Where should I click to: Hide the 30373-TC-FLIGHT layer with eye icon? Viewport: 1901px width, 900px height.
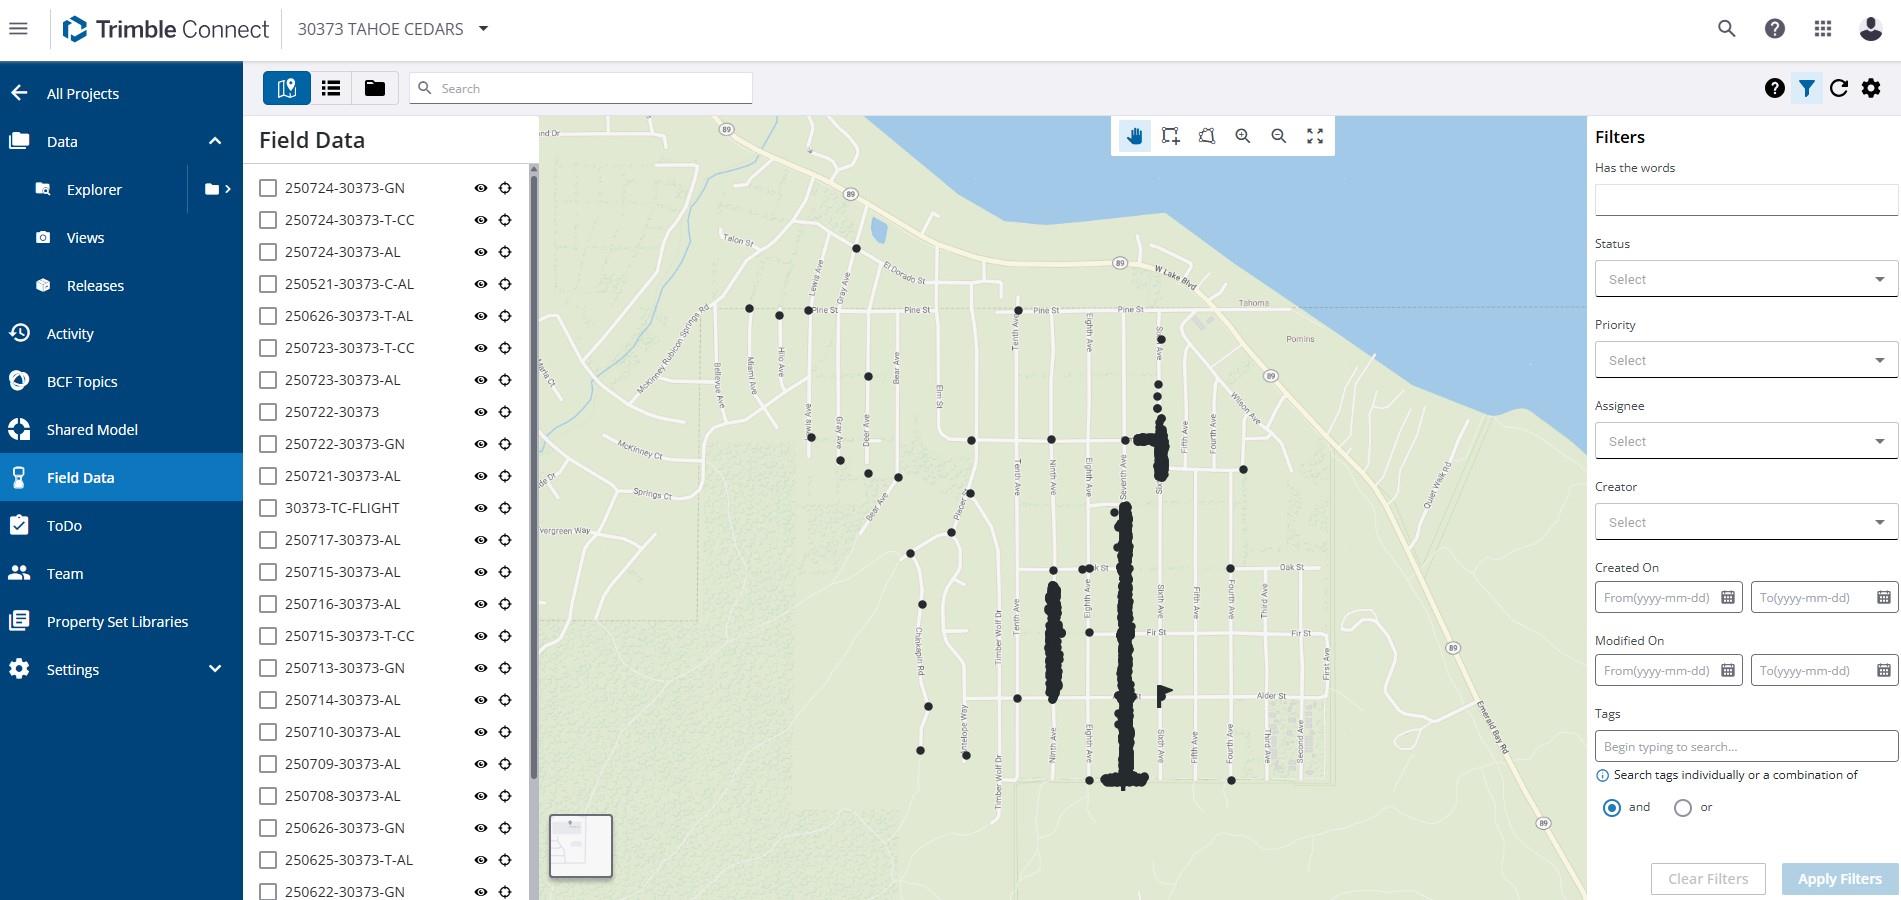tap(481, 508)
